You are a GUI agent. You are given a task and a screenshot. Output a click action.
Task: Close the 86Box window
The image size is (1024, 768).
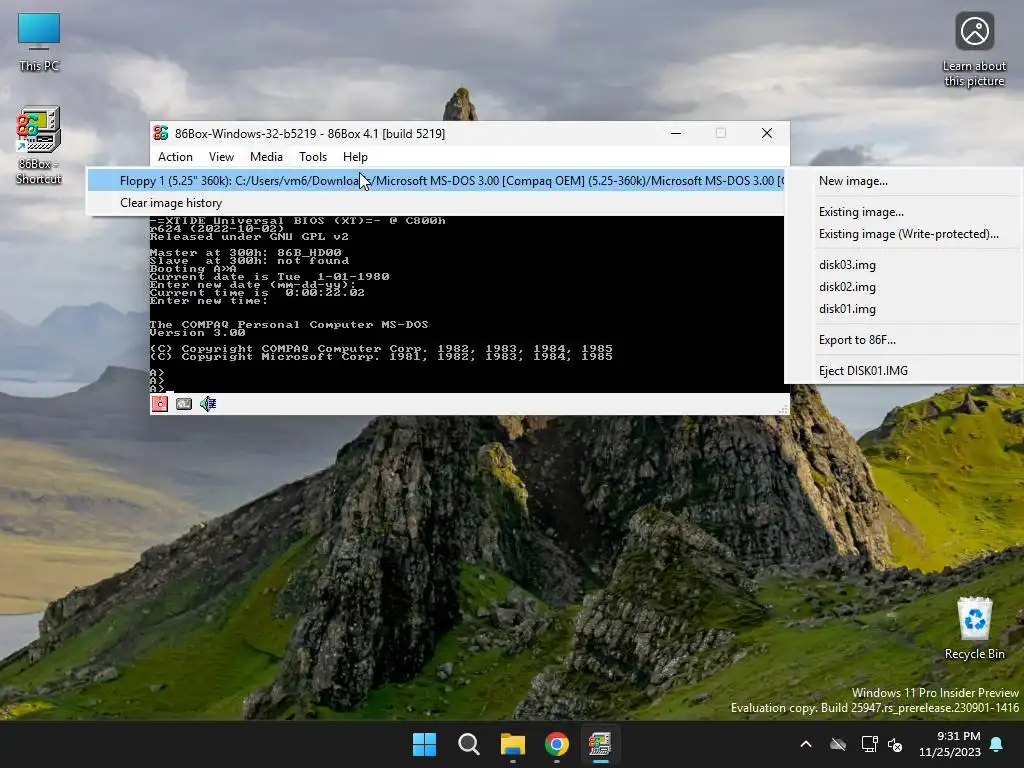click(767, 133)
